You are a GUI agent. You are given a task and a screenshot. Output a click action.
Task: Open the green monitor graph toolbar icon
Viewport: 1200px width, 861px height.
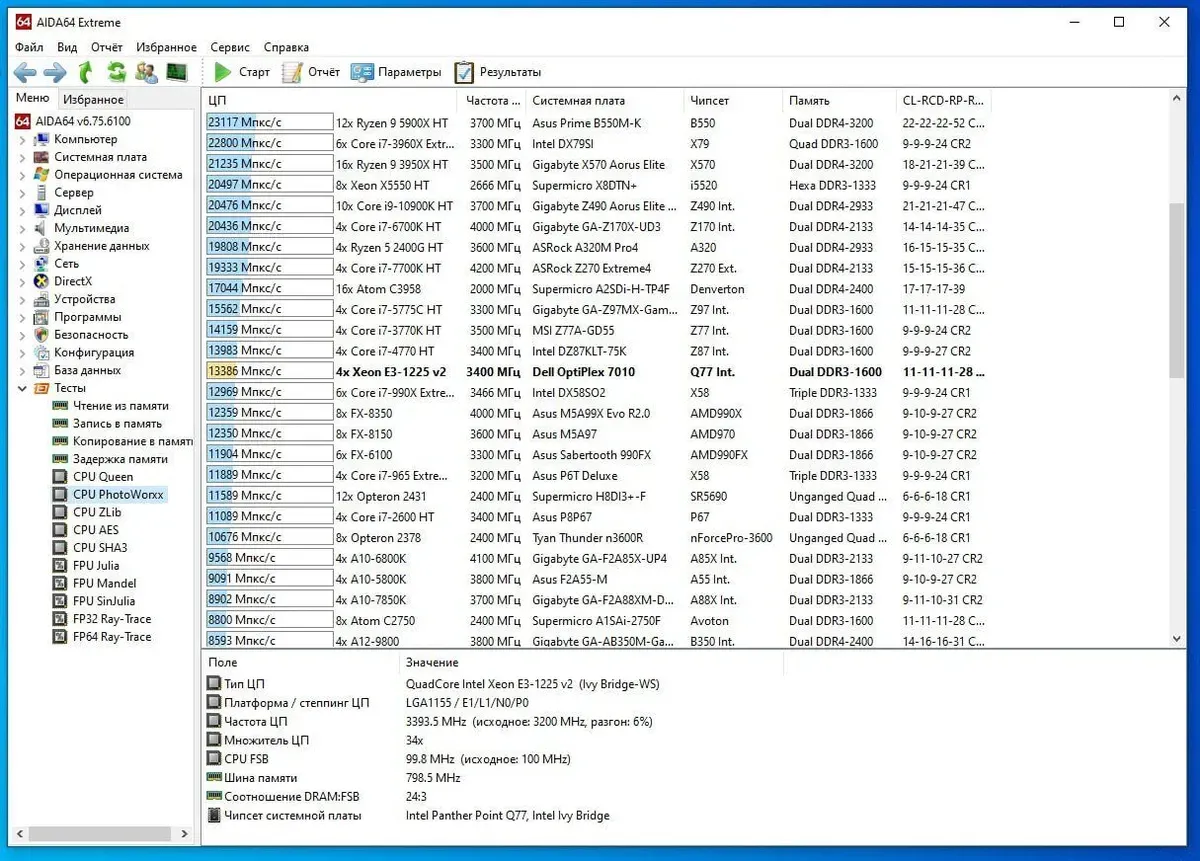click(x=176, y=72)
